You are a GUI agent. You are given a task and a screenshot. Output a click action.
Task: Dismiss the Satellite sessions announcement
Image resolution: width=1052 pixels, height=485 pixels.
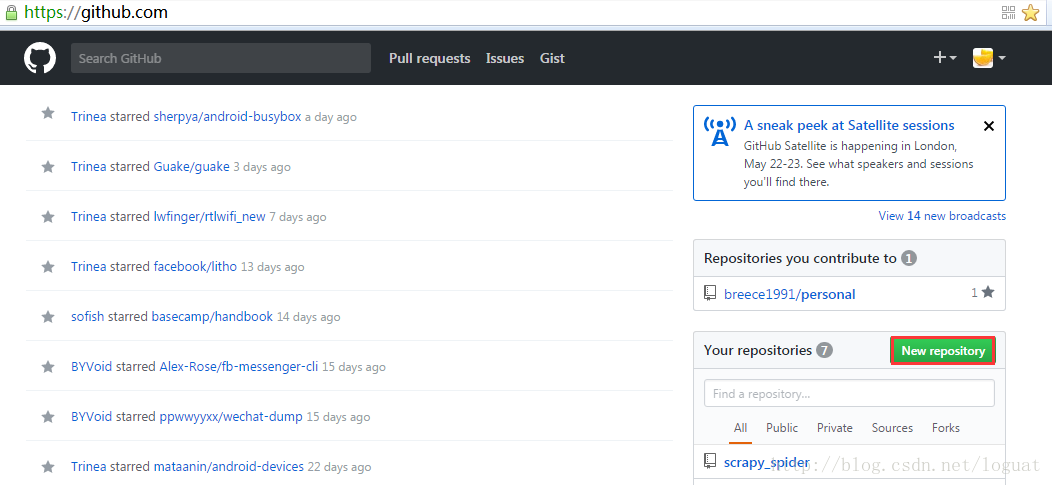pyautogui.click(x=988, y=126)
